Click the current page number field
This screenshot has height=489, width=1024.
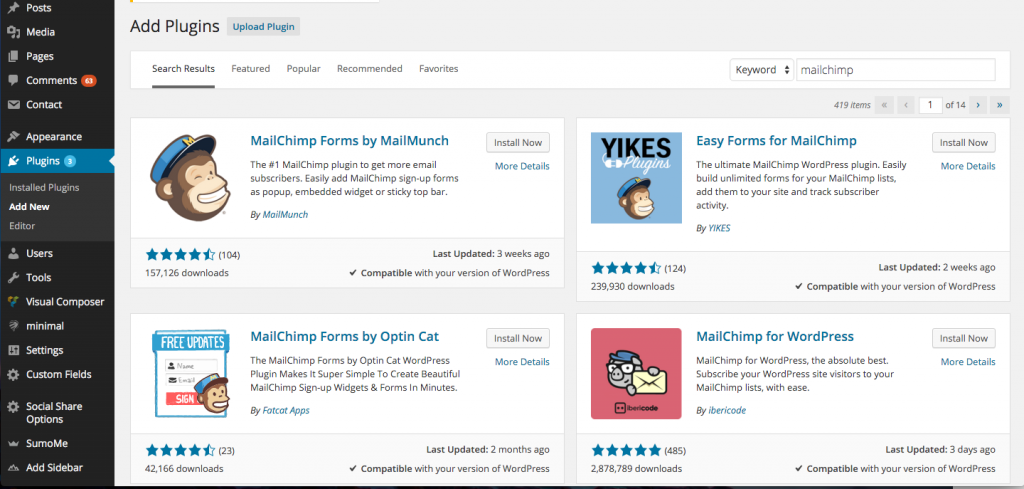tap(931, 104)
